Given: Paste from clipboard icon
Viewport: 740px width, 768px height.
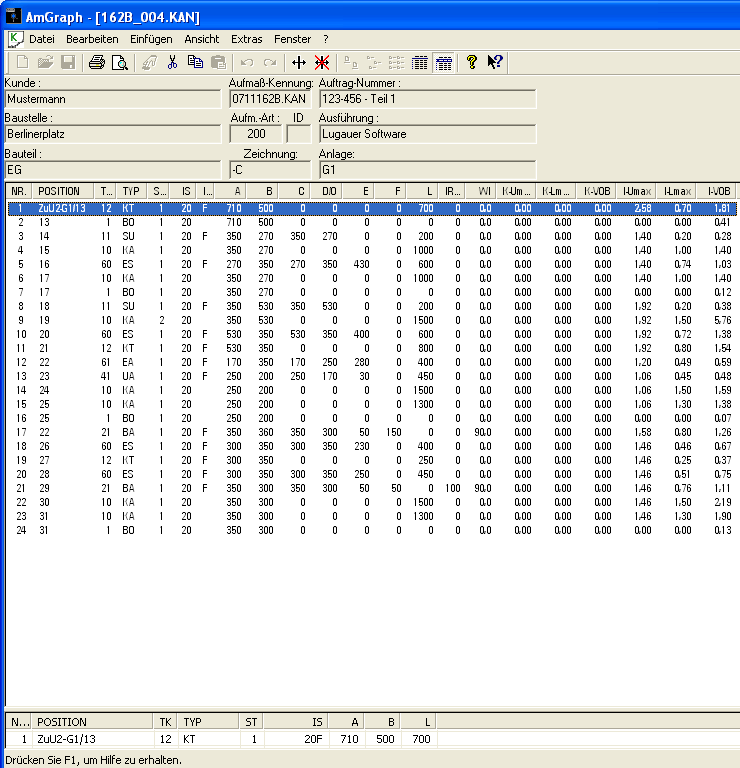Looking at the screenshot, I should pos(218,62).
